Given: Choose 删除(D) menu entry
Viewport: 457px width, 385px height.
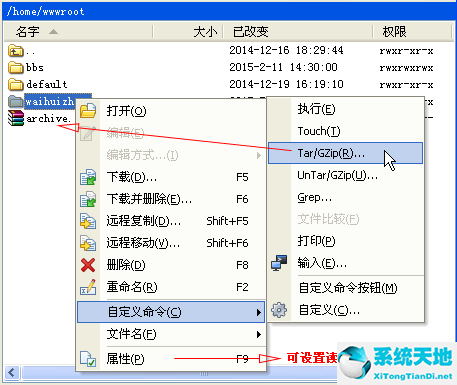Looking at the screenshot, I should point(171,265).
